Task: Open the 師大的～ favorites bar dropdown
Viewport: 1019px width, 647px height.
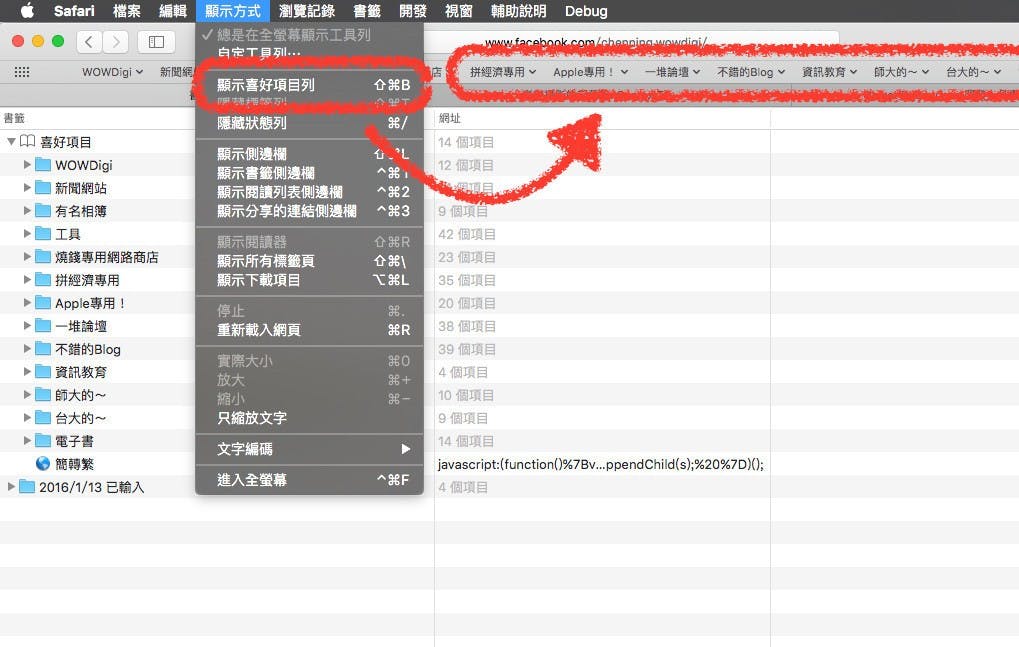Action: 901,72
